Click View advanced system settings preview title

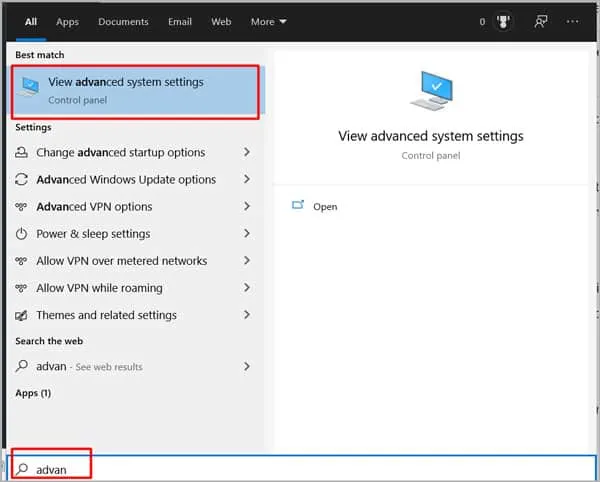coord(431,136)
